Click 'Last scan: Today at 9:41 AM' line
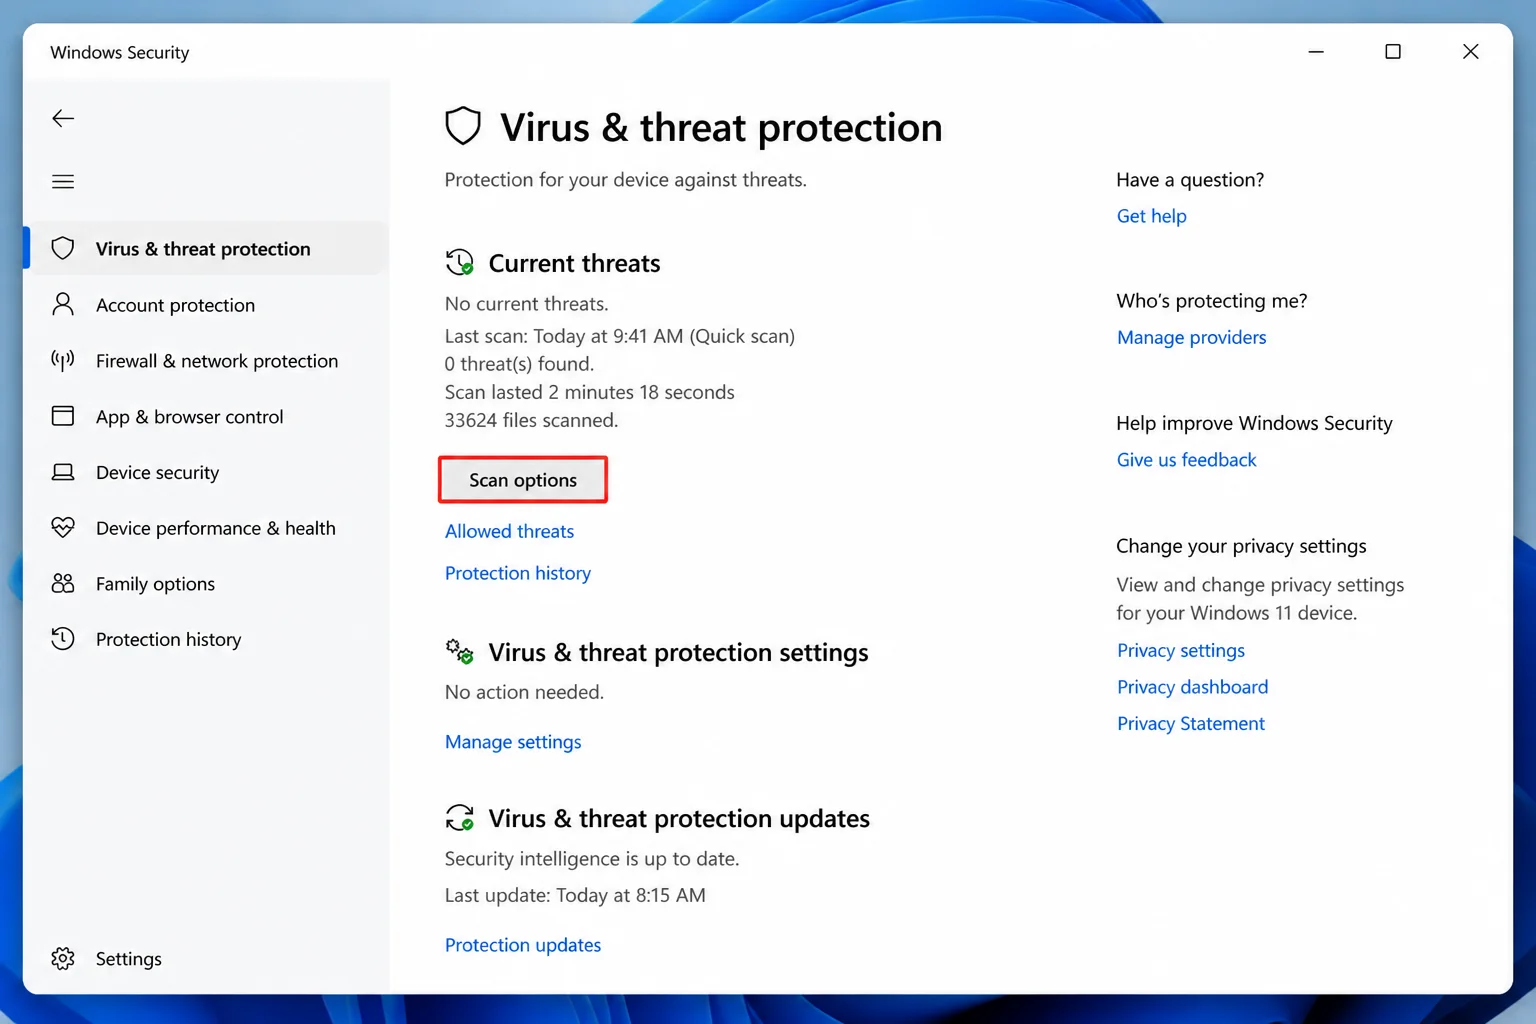1536x1024 pixels. tap(620, 336)
